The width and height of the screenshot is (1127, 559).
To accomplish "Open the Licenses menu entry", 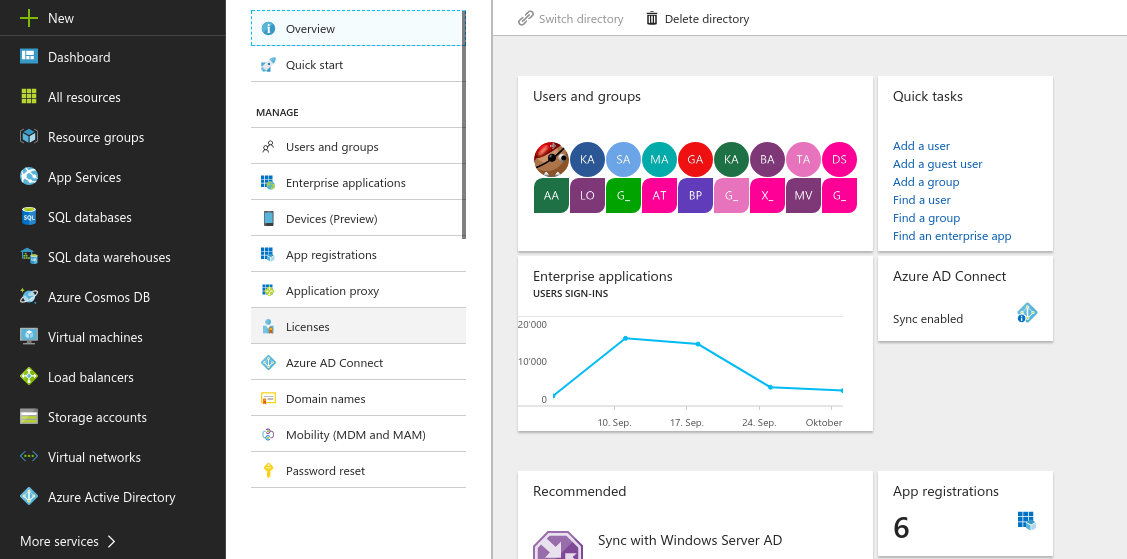I will coord(307,327).
